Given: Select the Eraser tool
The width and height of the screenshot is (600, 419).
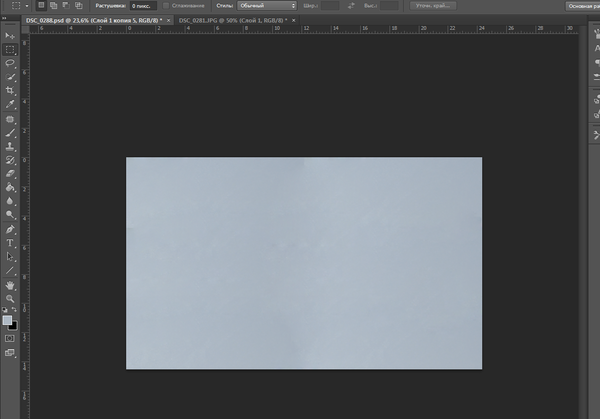Looking at the screenshot, I should pyautogui.click(x=10, y=174).
